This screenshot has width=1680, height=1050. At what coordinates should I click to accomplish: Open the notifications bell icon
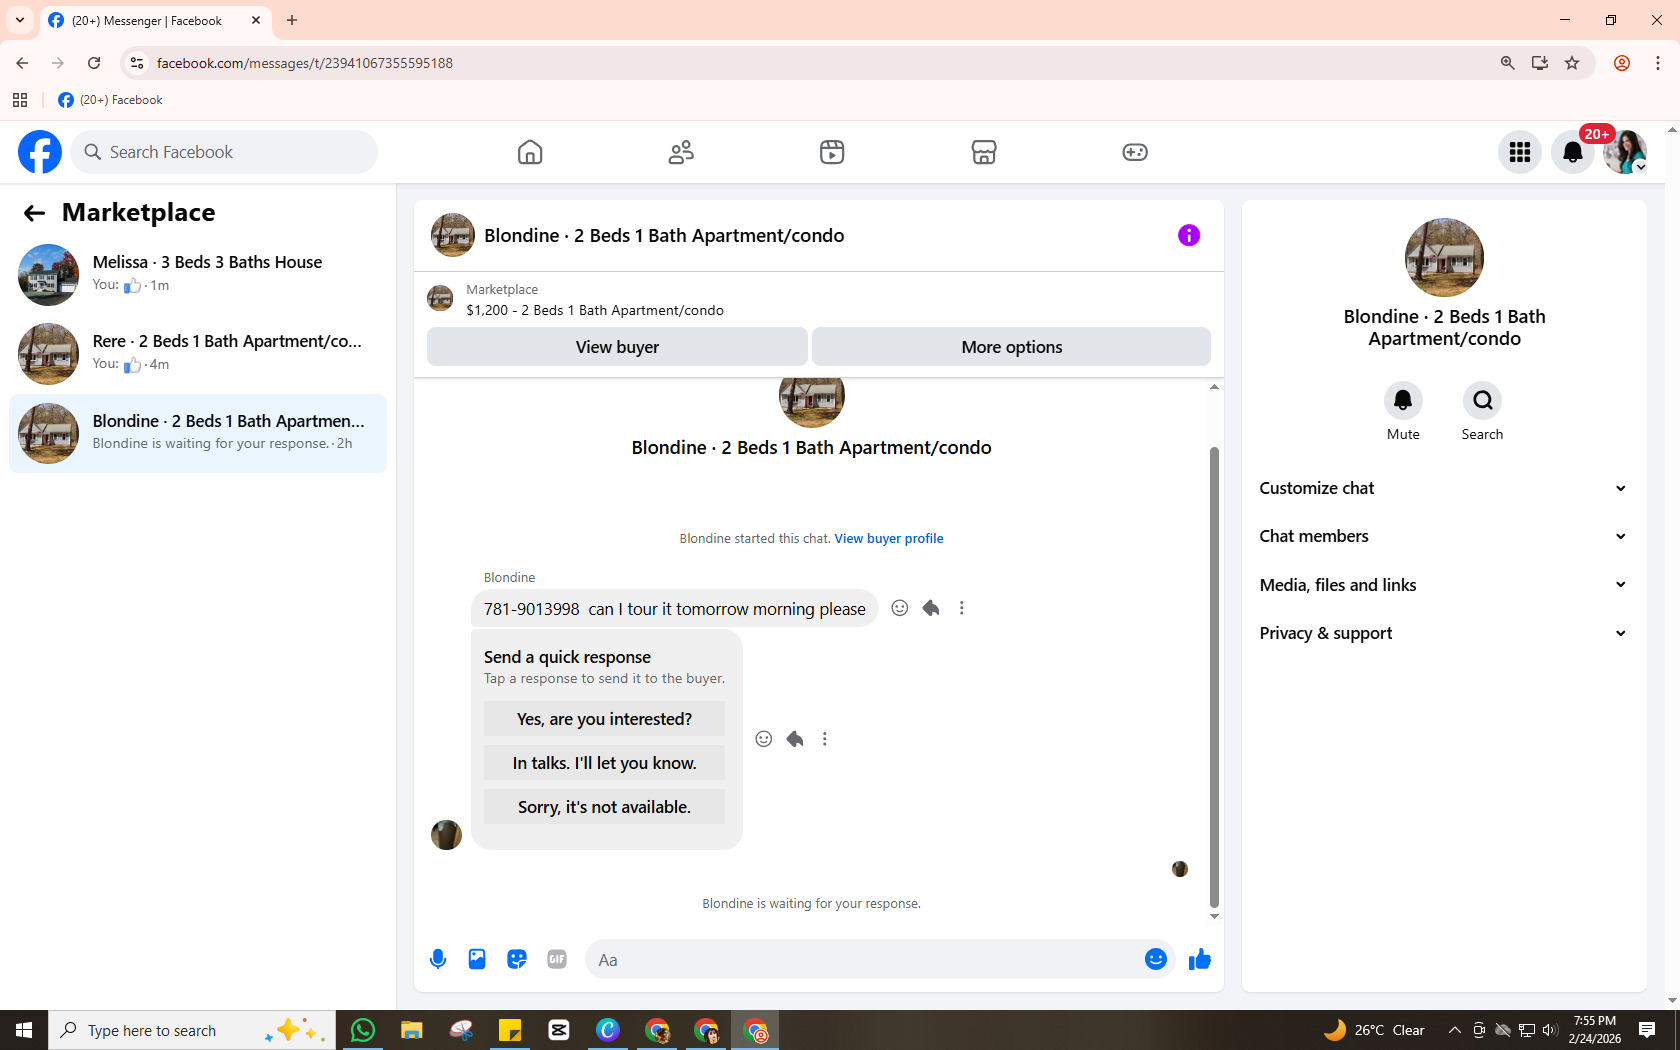coord(1573,152)
